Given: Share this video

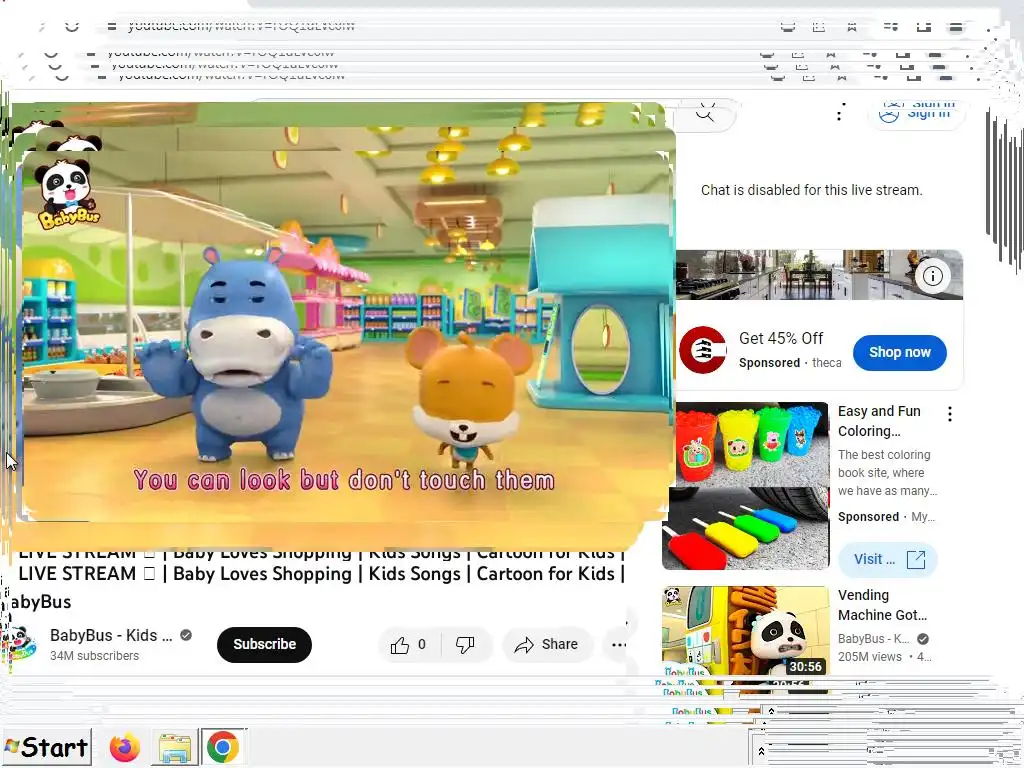Looking at the screenshot, I should pyautogui.click(x=547, y=645).
